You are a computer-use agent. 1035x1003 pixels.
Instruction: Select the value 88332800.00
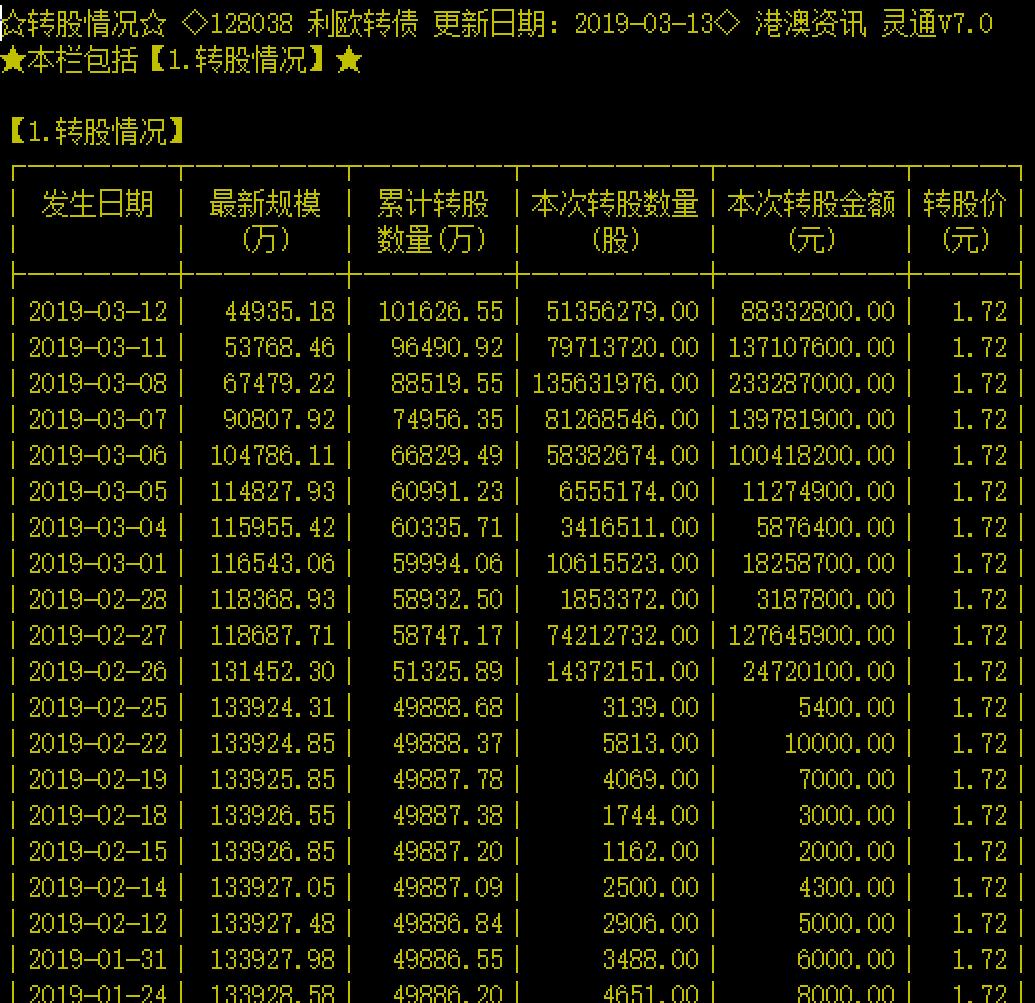818,311
